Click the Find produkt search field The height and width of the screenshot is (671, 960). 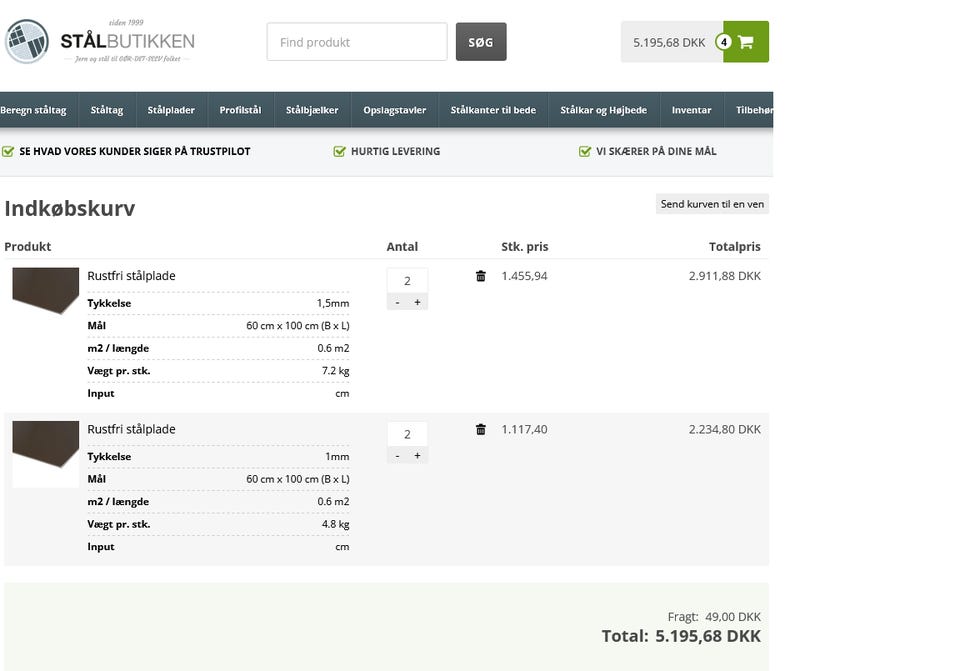(356, 42)
